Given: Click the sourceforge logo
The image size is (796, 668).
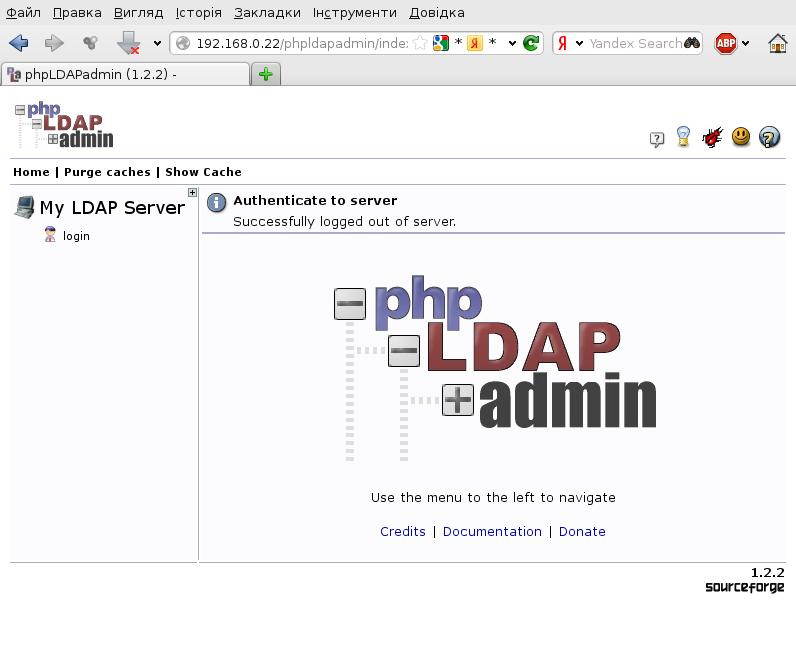Looking at the screenshot, I should point(745,587).
